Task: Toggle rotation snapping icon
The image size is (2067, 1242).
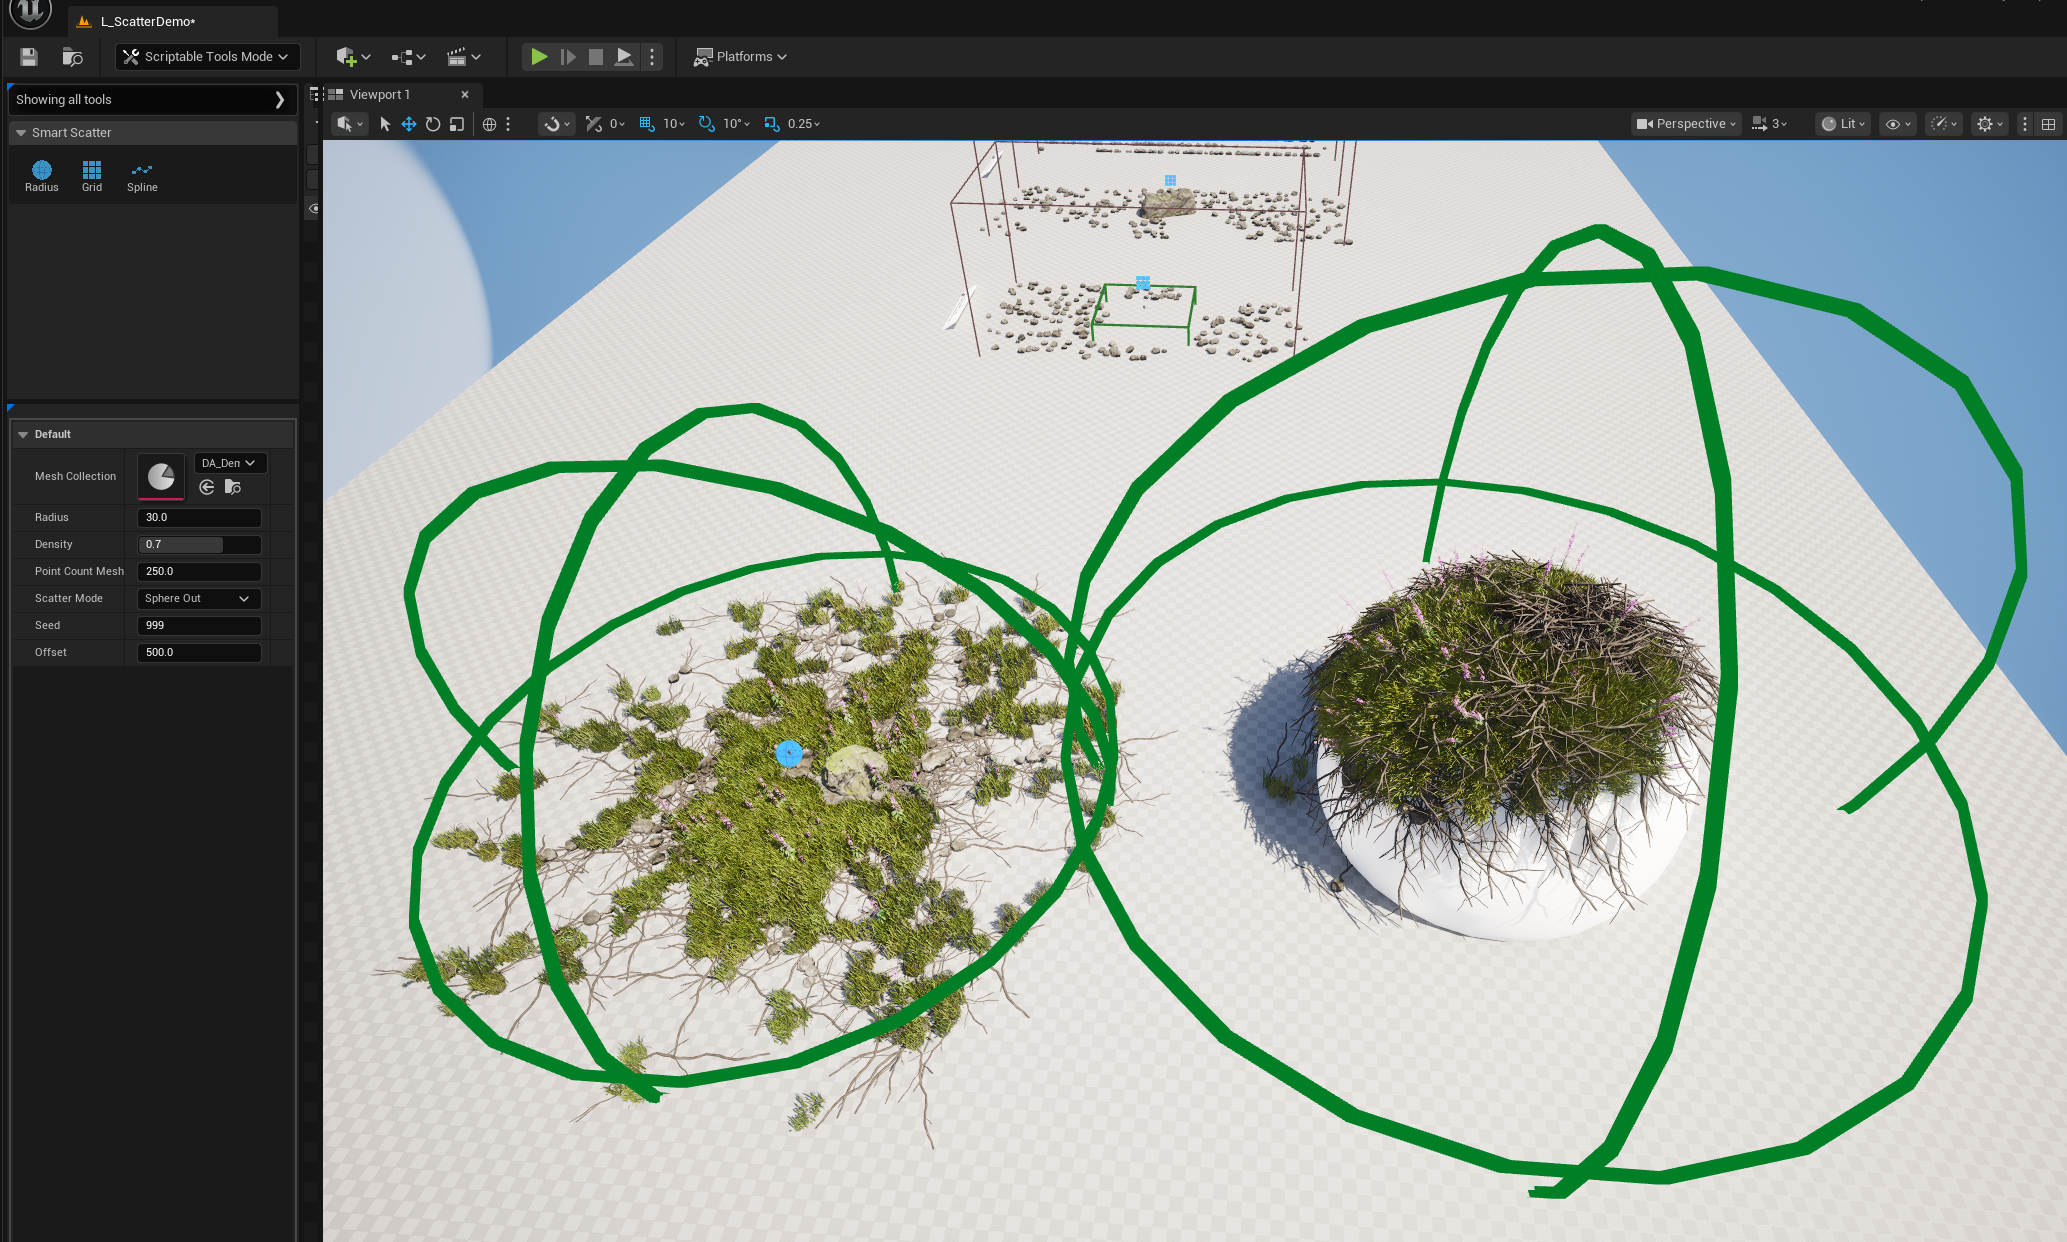Action: (x=706, y=124)
